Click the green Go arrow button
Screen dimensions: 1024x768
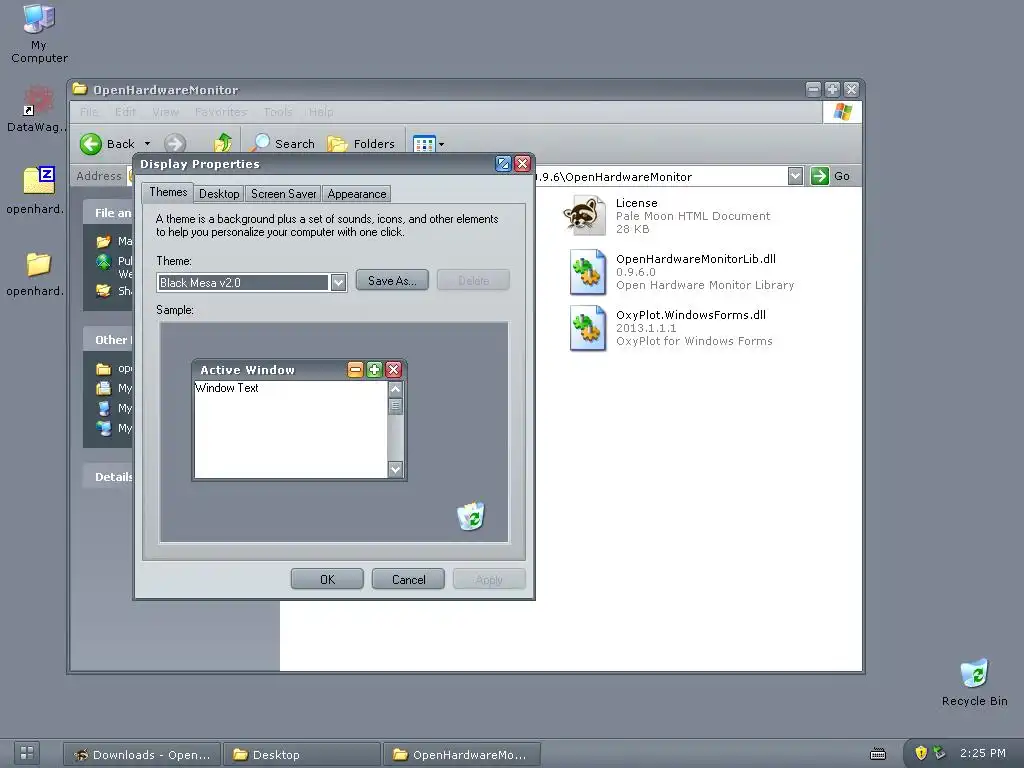pyautogui.click(x=820, y=176)
